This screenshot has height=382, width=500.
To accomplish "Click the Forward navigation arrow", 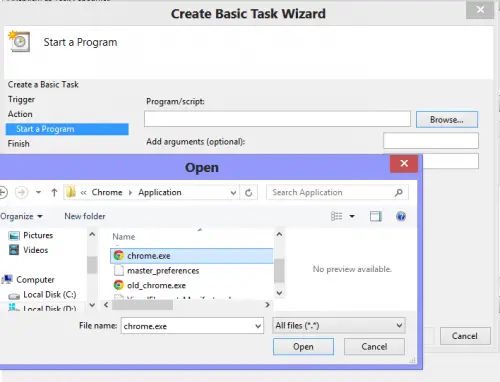I will [22, 192].
